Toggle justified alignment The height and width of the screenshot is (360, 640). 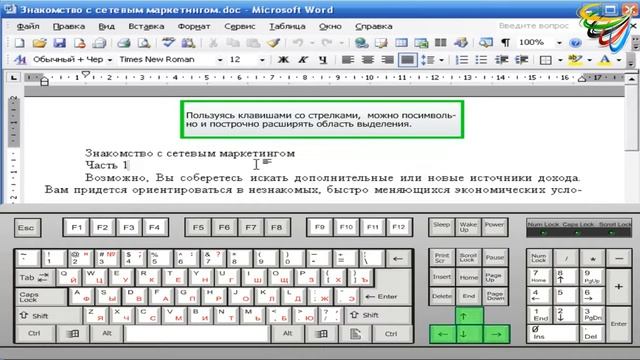click(x=407, y=60)
